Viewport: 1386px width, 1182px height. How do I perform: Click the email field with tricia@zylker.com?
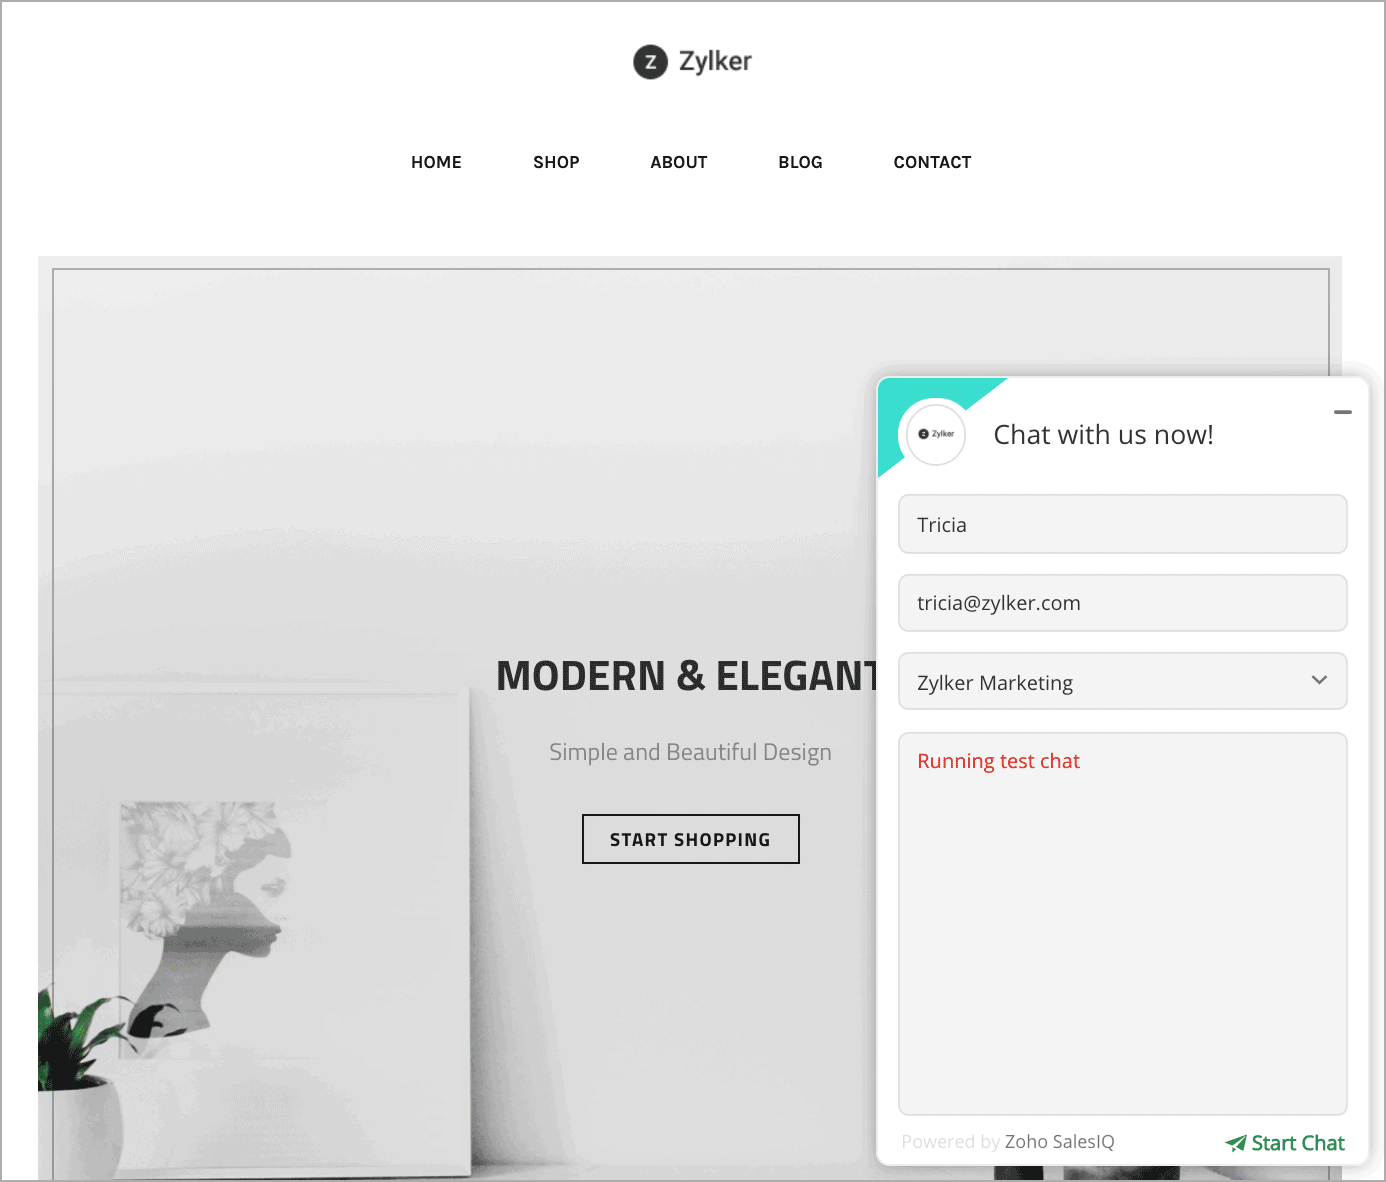(1122, 603)
